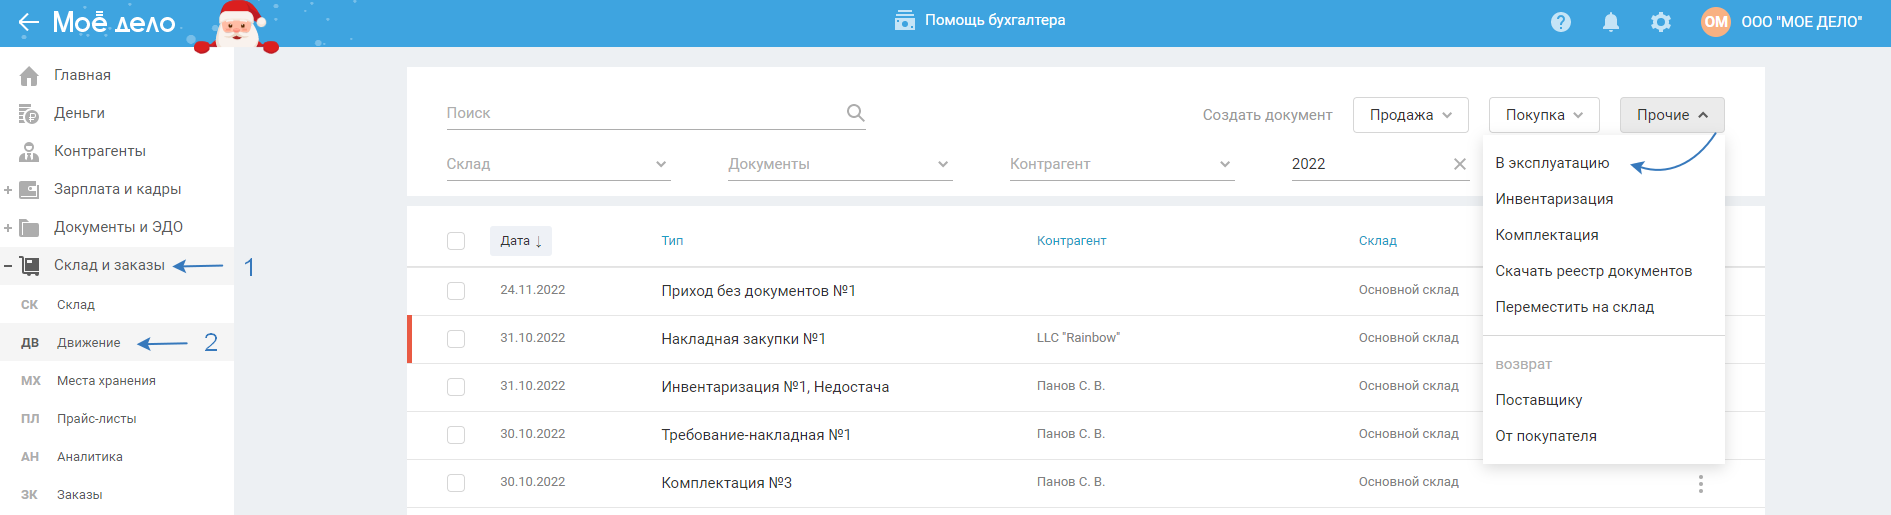Open notifications bell icon

(x=1611, y=22)
